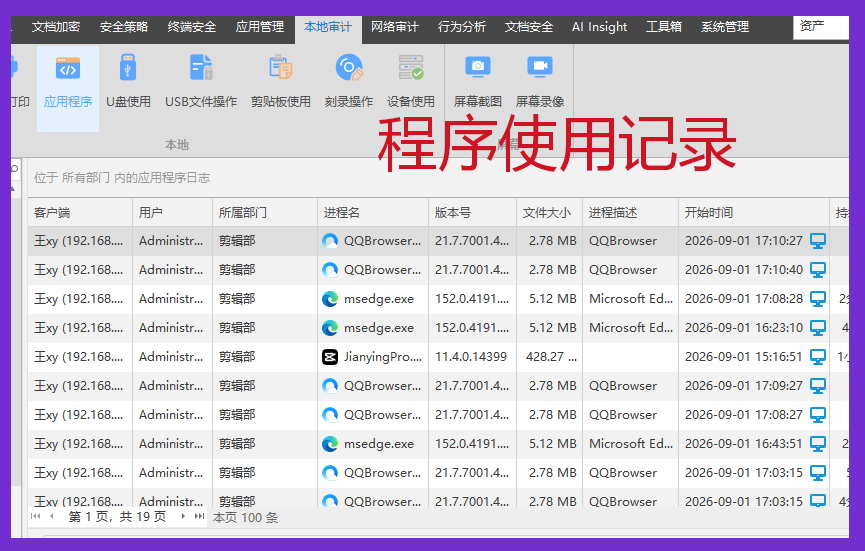Switch to 文档加密 tab
The width and height of the screenshot is (865, 551).
point(56,27)
